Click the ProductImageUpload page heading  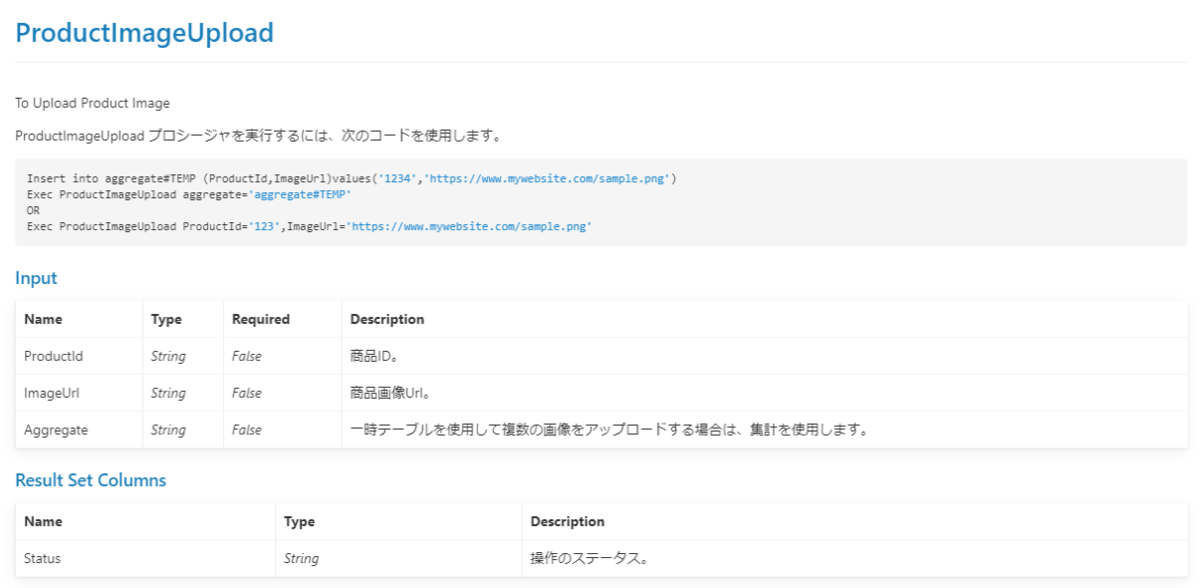pos(144,33)
